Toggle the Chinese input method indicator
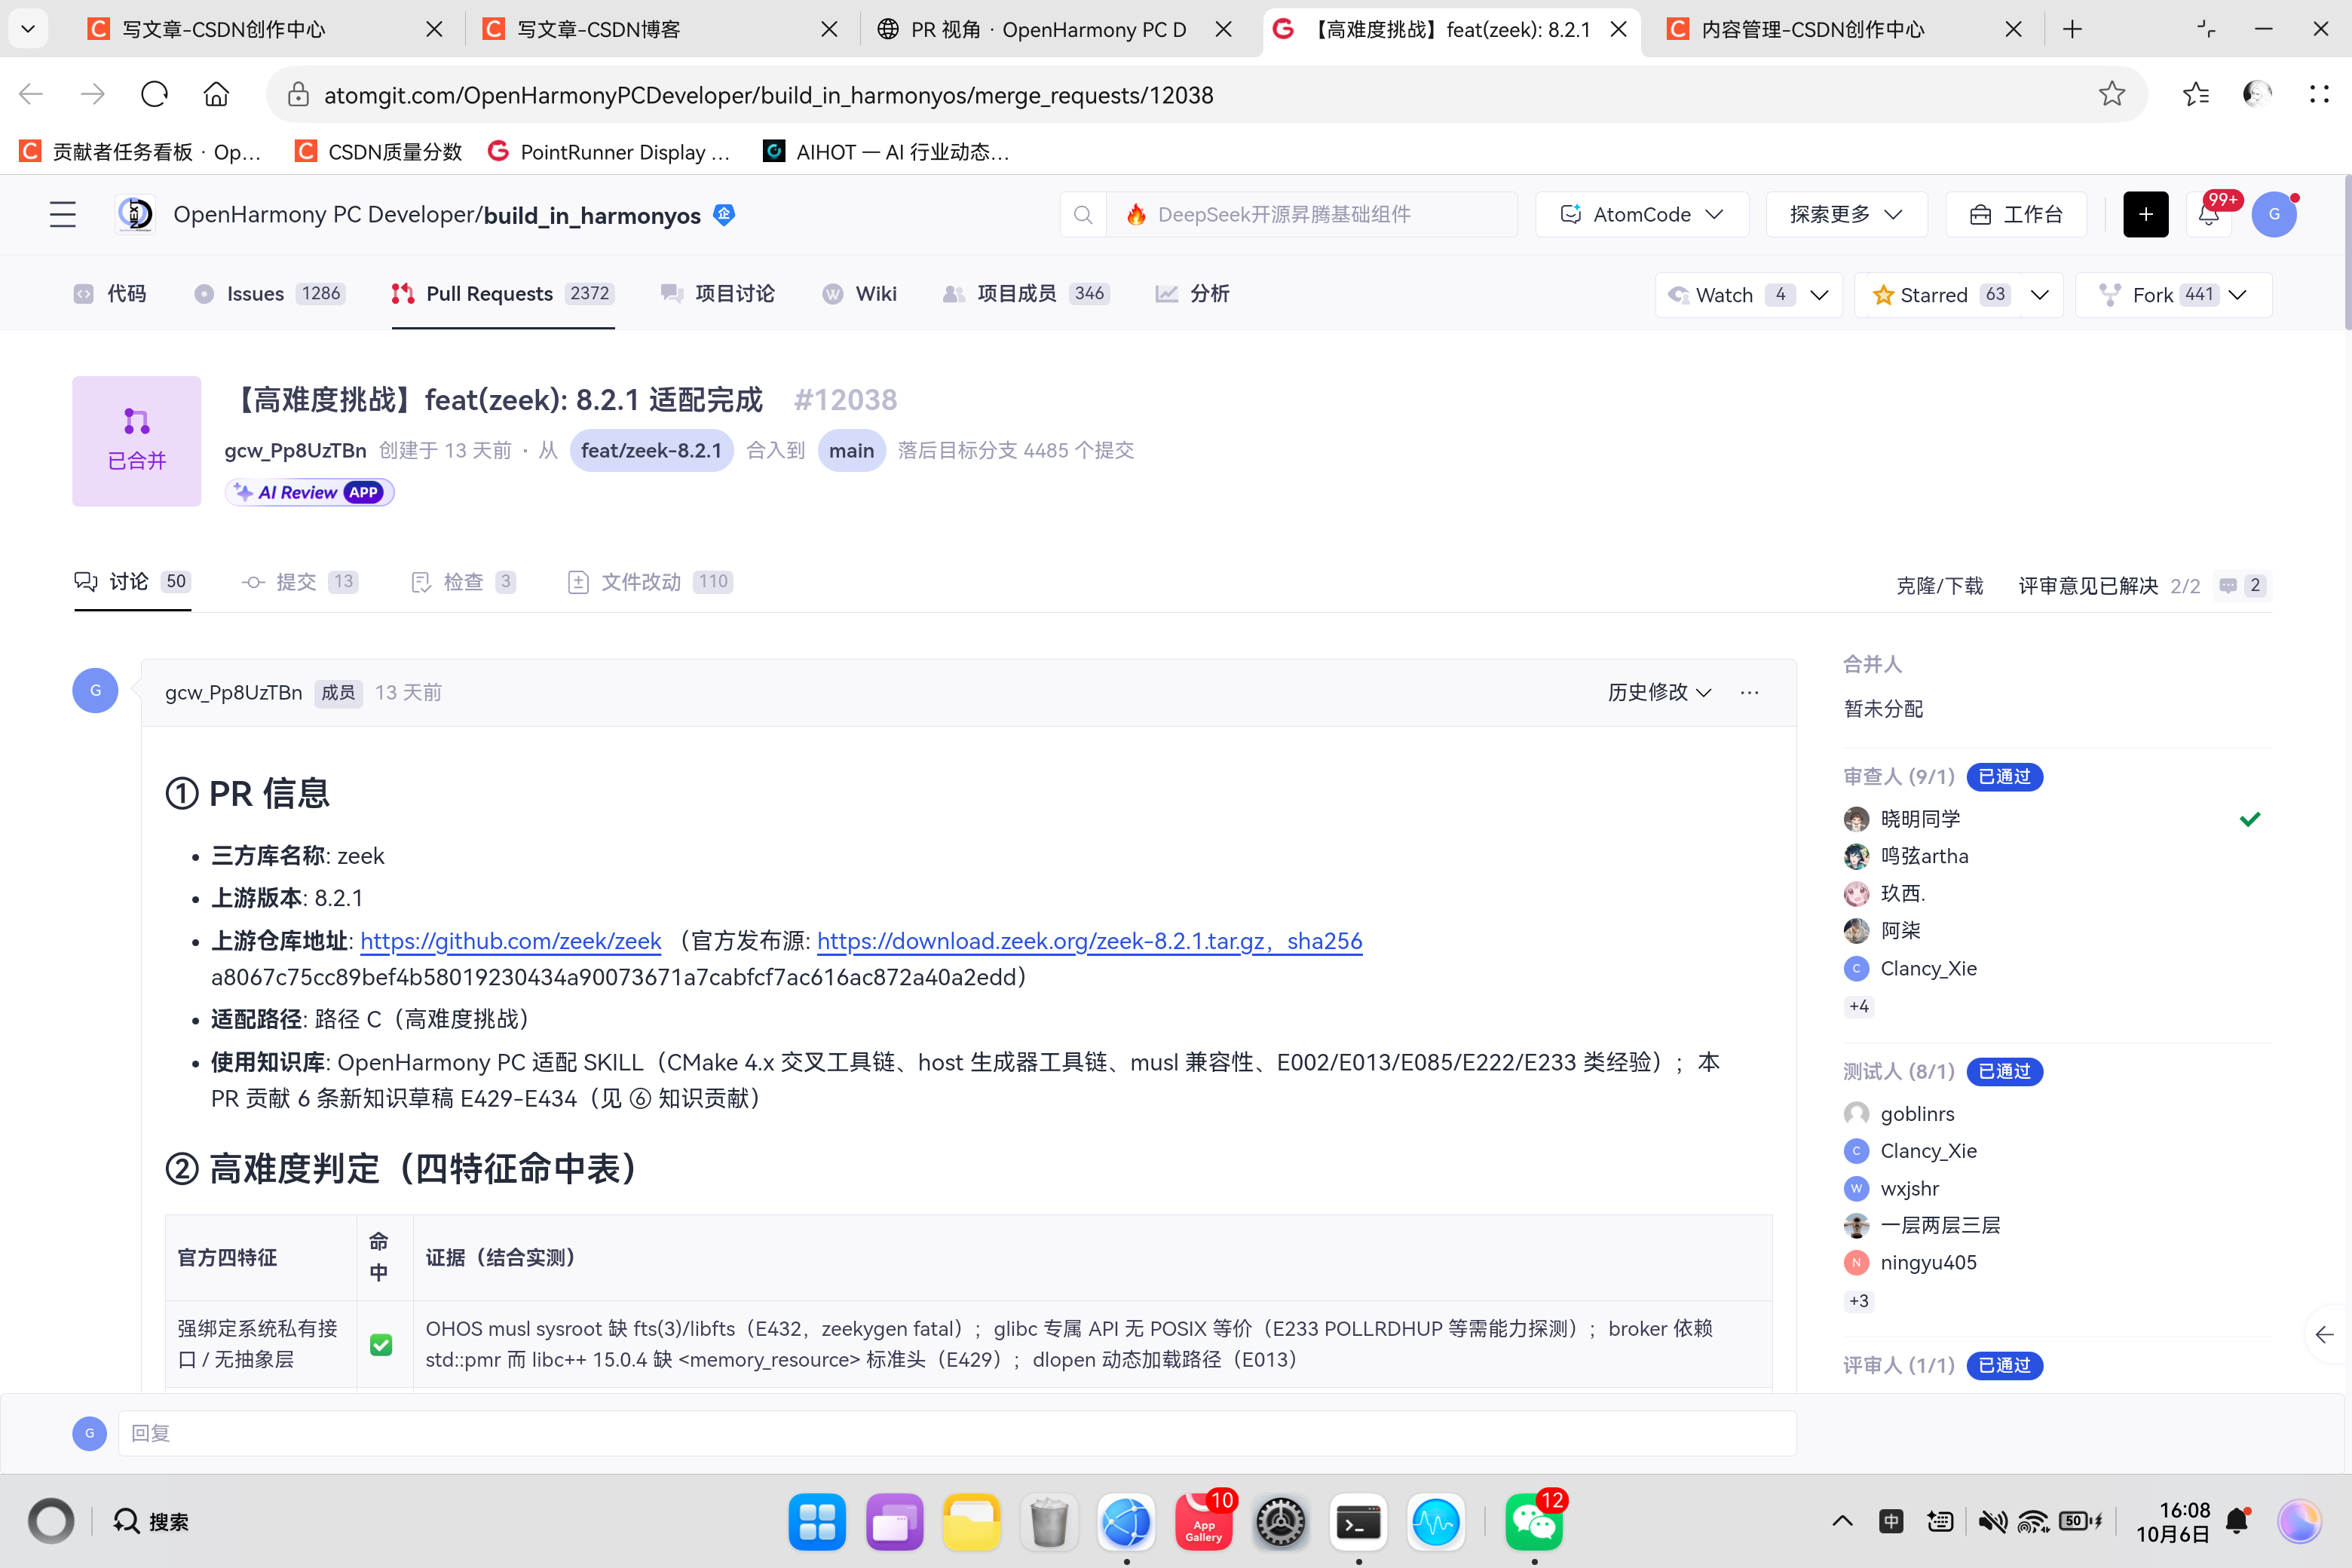The height and width of the screenshot is (1568, 2352). (x=1890, y=1522)
